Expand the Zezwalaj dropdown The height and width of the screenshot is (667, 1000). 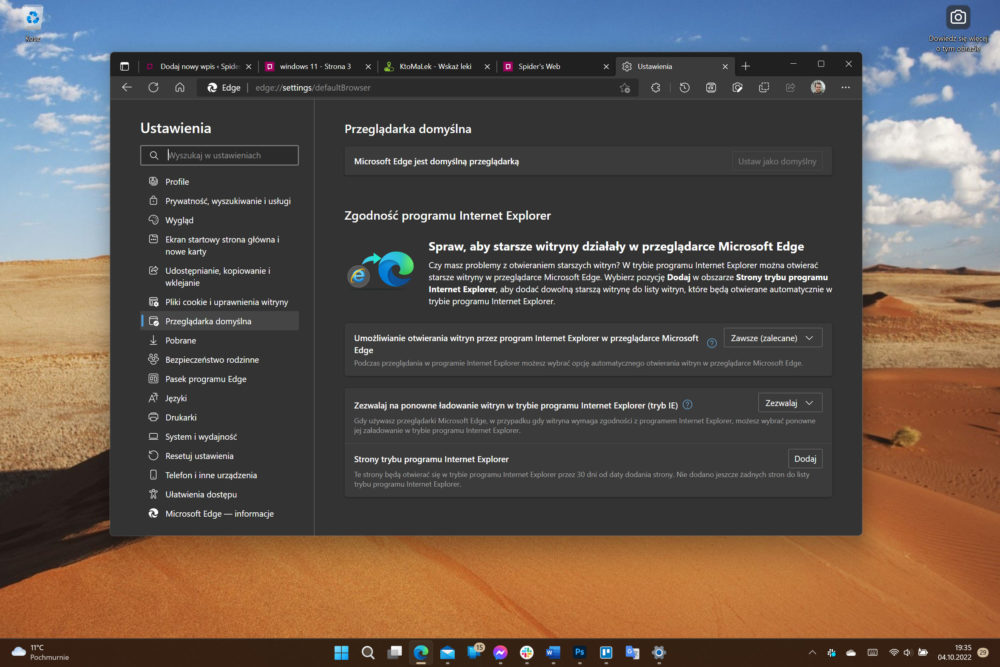[x=790, y=403]
